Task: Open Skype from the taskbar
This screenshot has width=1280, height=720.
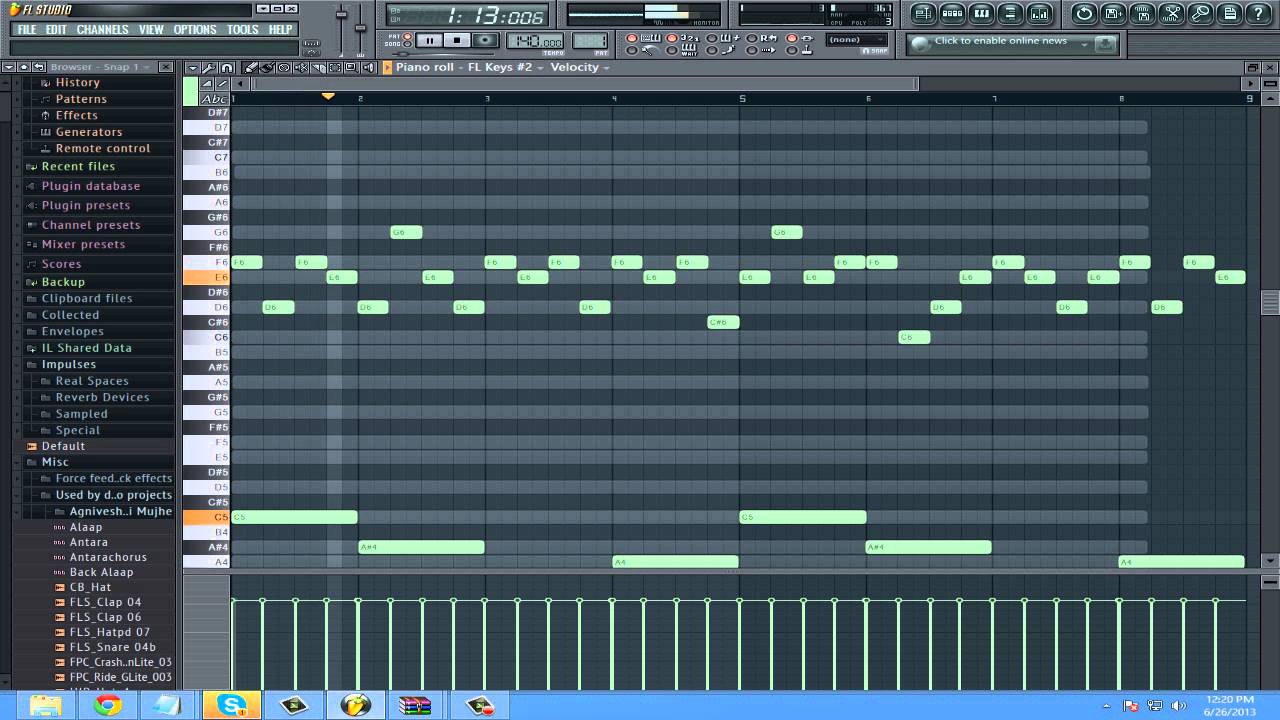Action: [232, 705]
